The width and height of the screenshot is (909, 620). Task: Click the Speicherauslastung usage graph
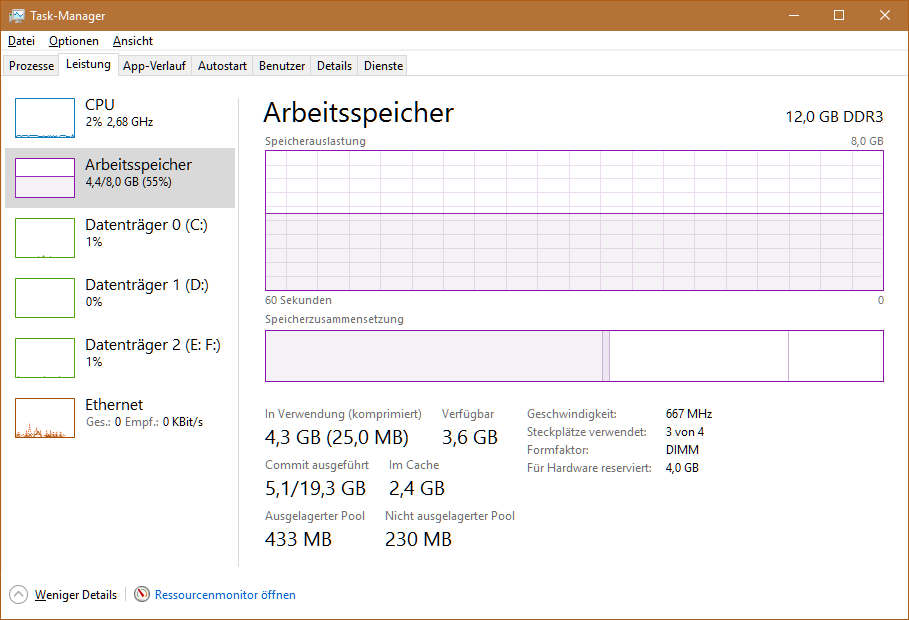pyautogui.click(x=574, y=220)
